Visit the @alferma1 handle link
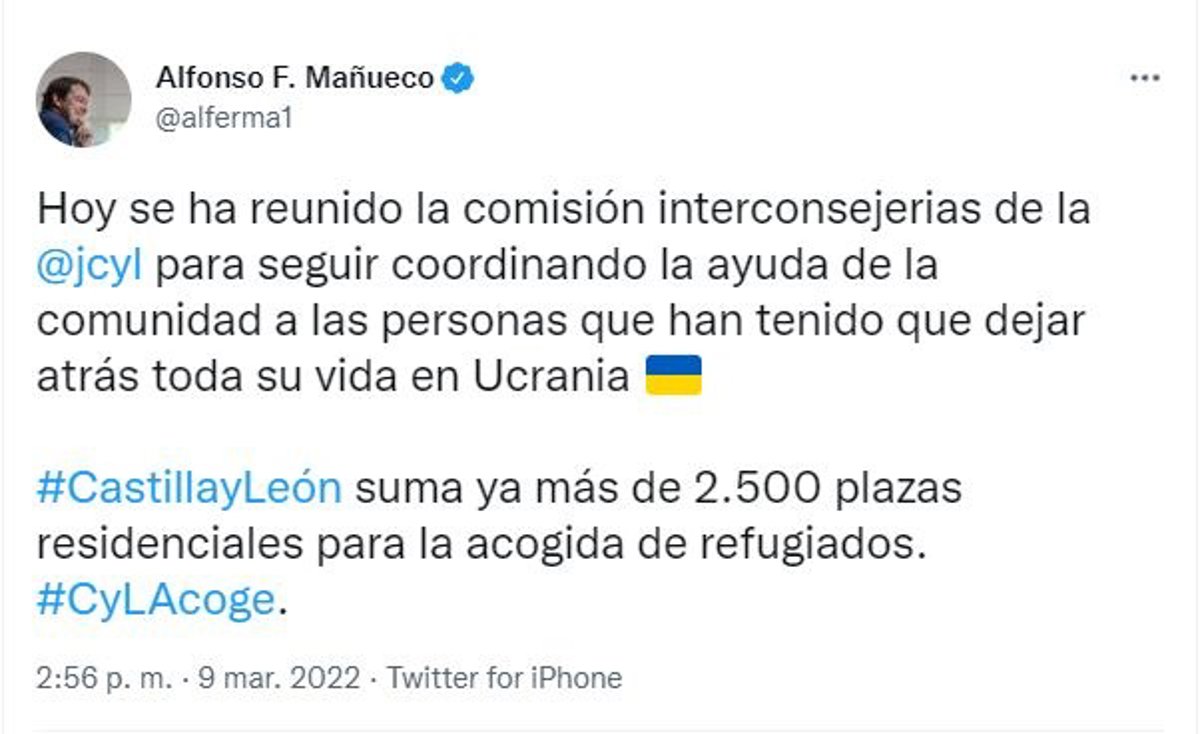The image size is (1200, 734). tap(224, 116)
